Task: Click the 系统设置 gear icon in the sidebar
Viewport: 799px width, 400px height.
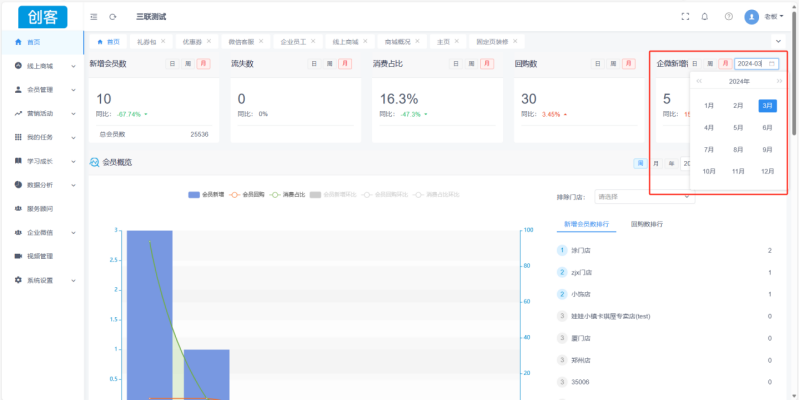Action: pos(18,280)
